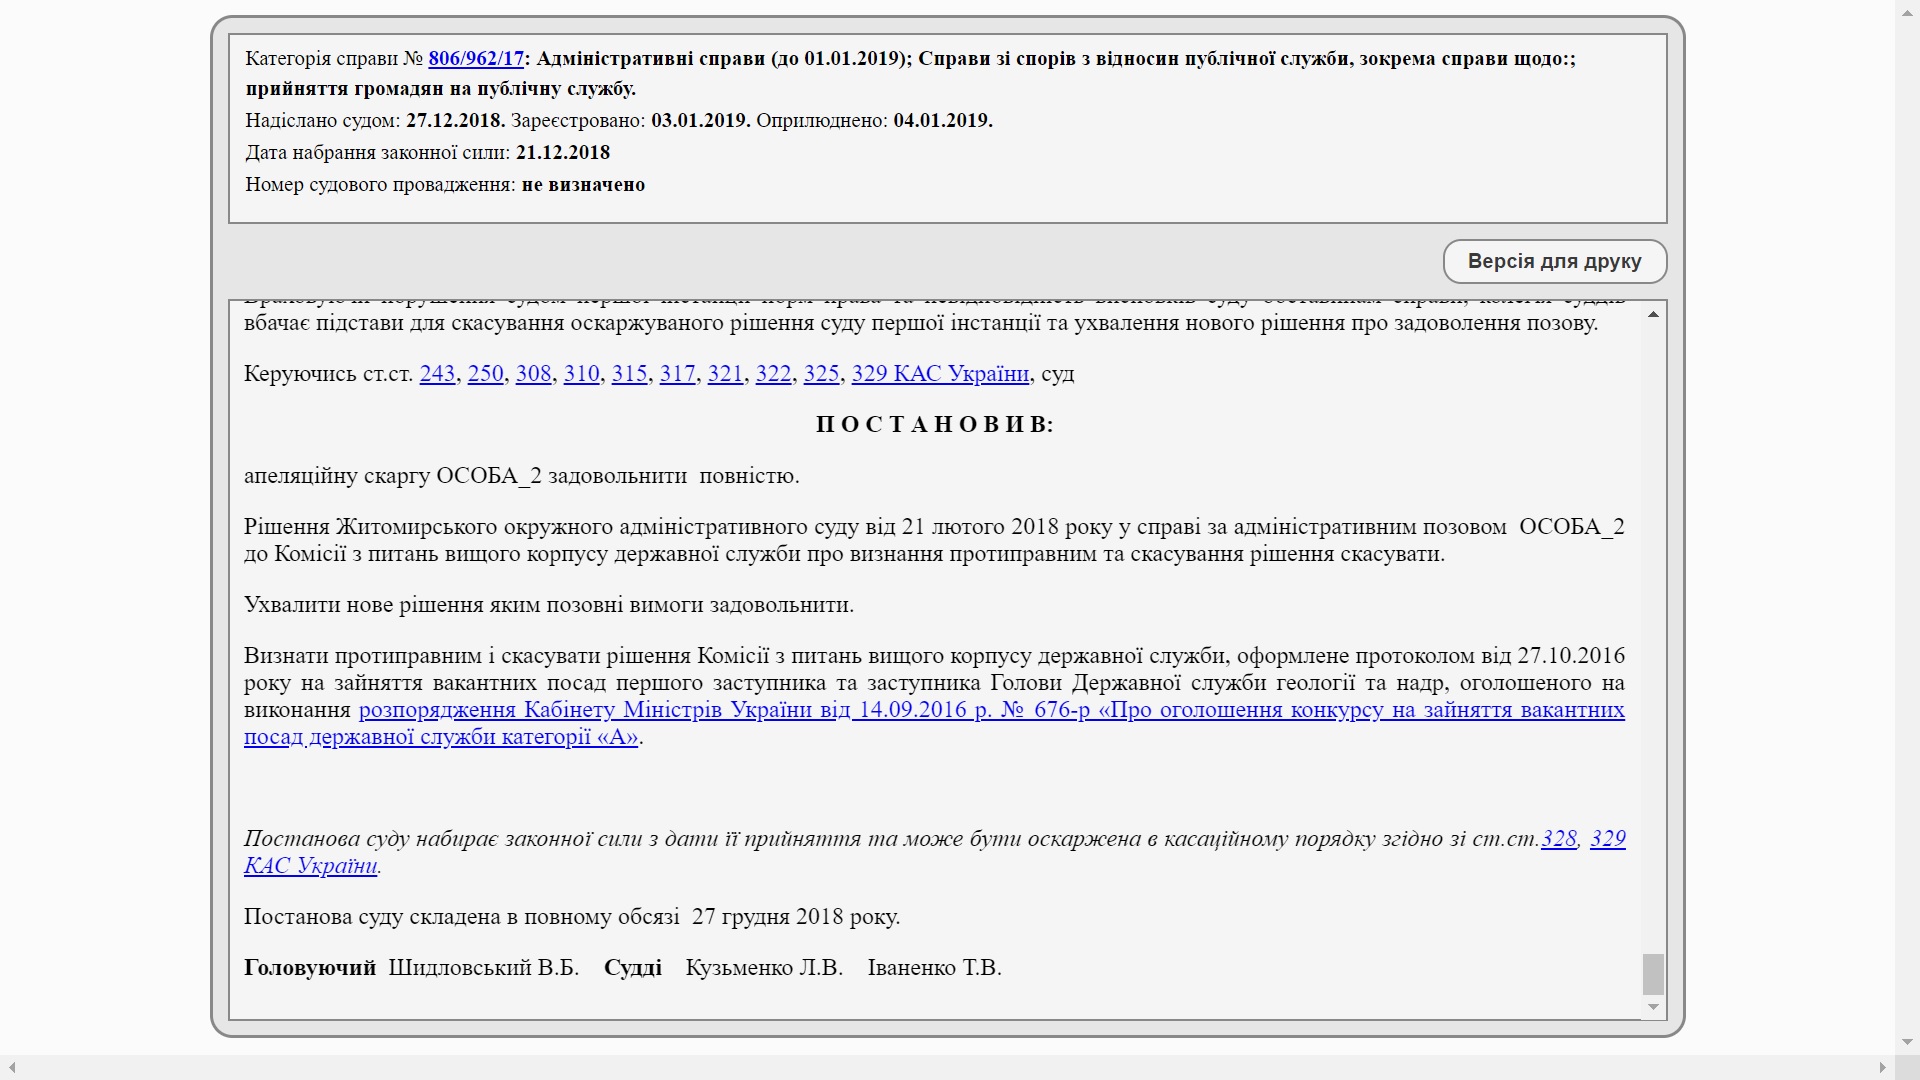Screen dimensions: 1920x1080
Task: Open article 317 link
Action: pyautogui.click(x=677, y=373)
